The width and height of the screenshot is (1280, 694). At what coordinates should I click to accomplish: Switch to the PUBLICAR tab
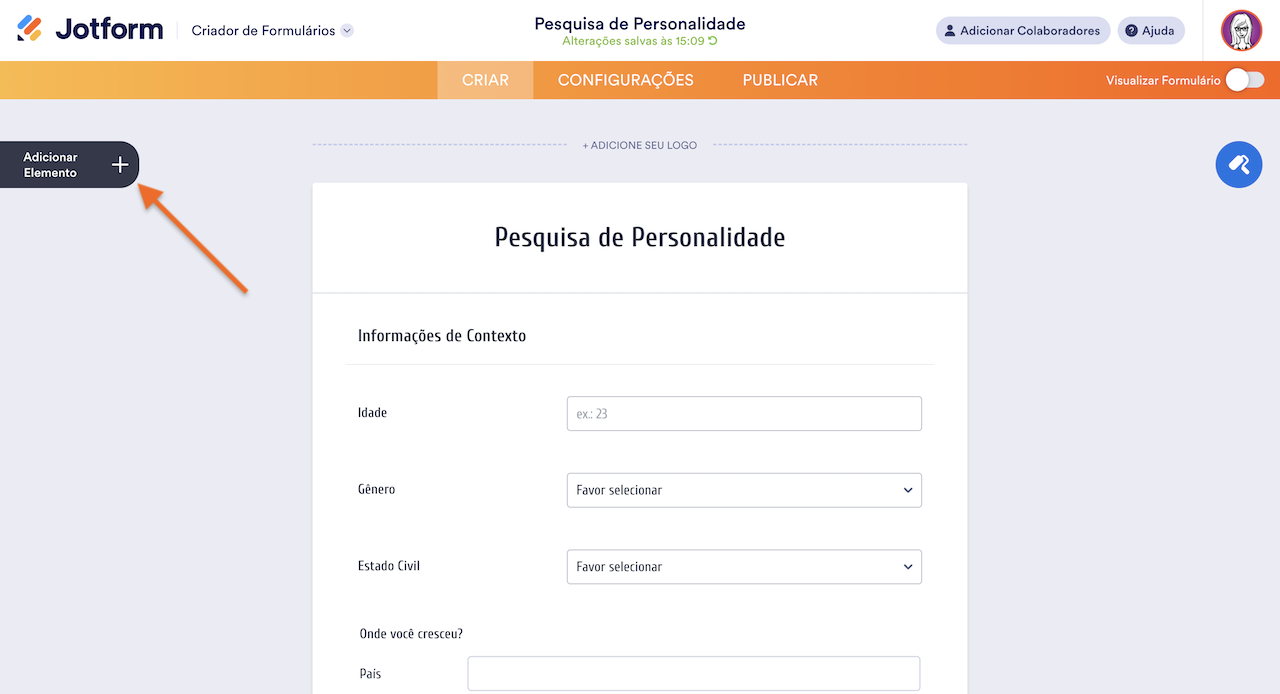coord(780,80)
